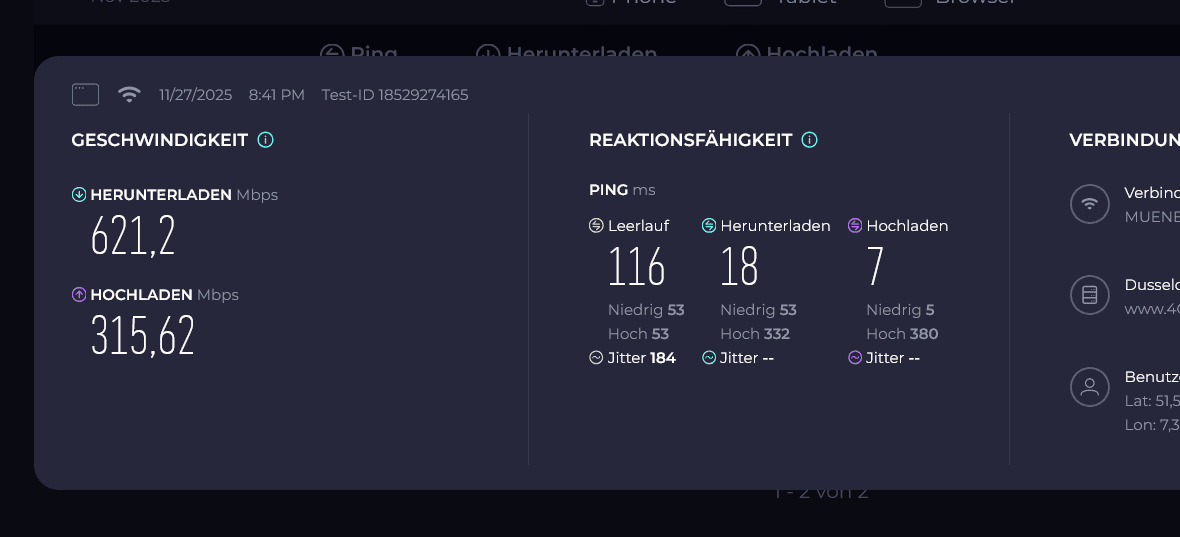Viewport: 1180px width, 537px height.
Task: Click Niedrig 5 under Hochladen
Action: 900,310
